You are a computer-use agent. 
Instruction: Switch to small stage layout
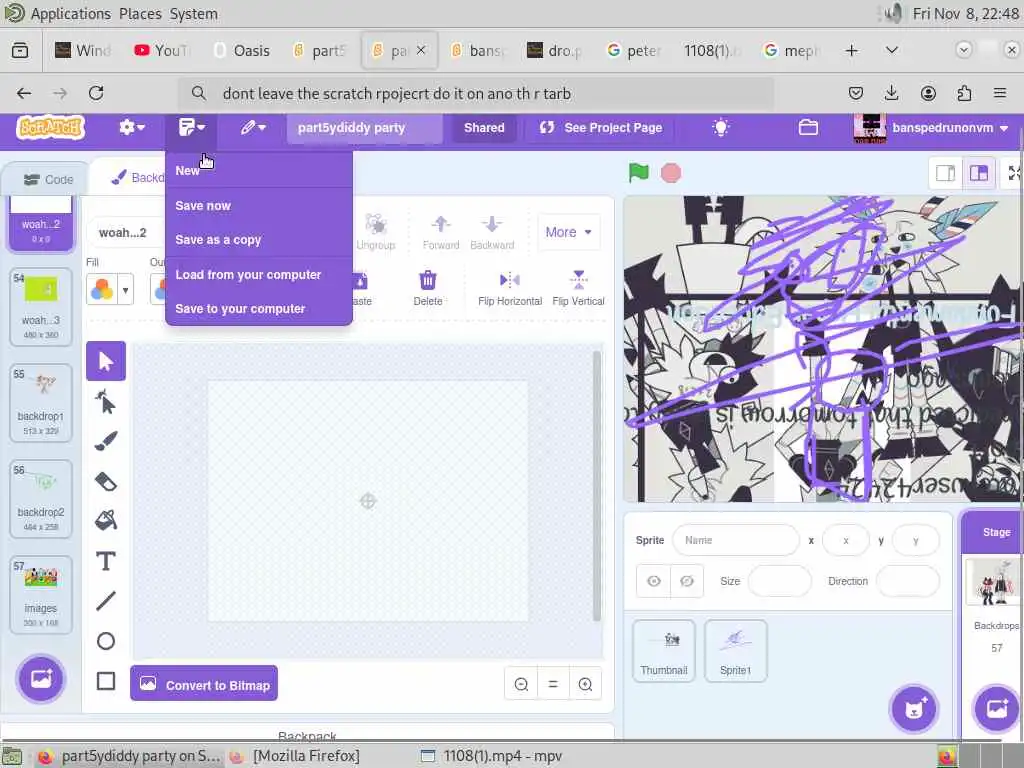[x=946, y=173]
